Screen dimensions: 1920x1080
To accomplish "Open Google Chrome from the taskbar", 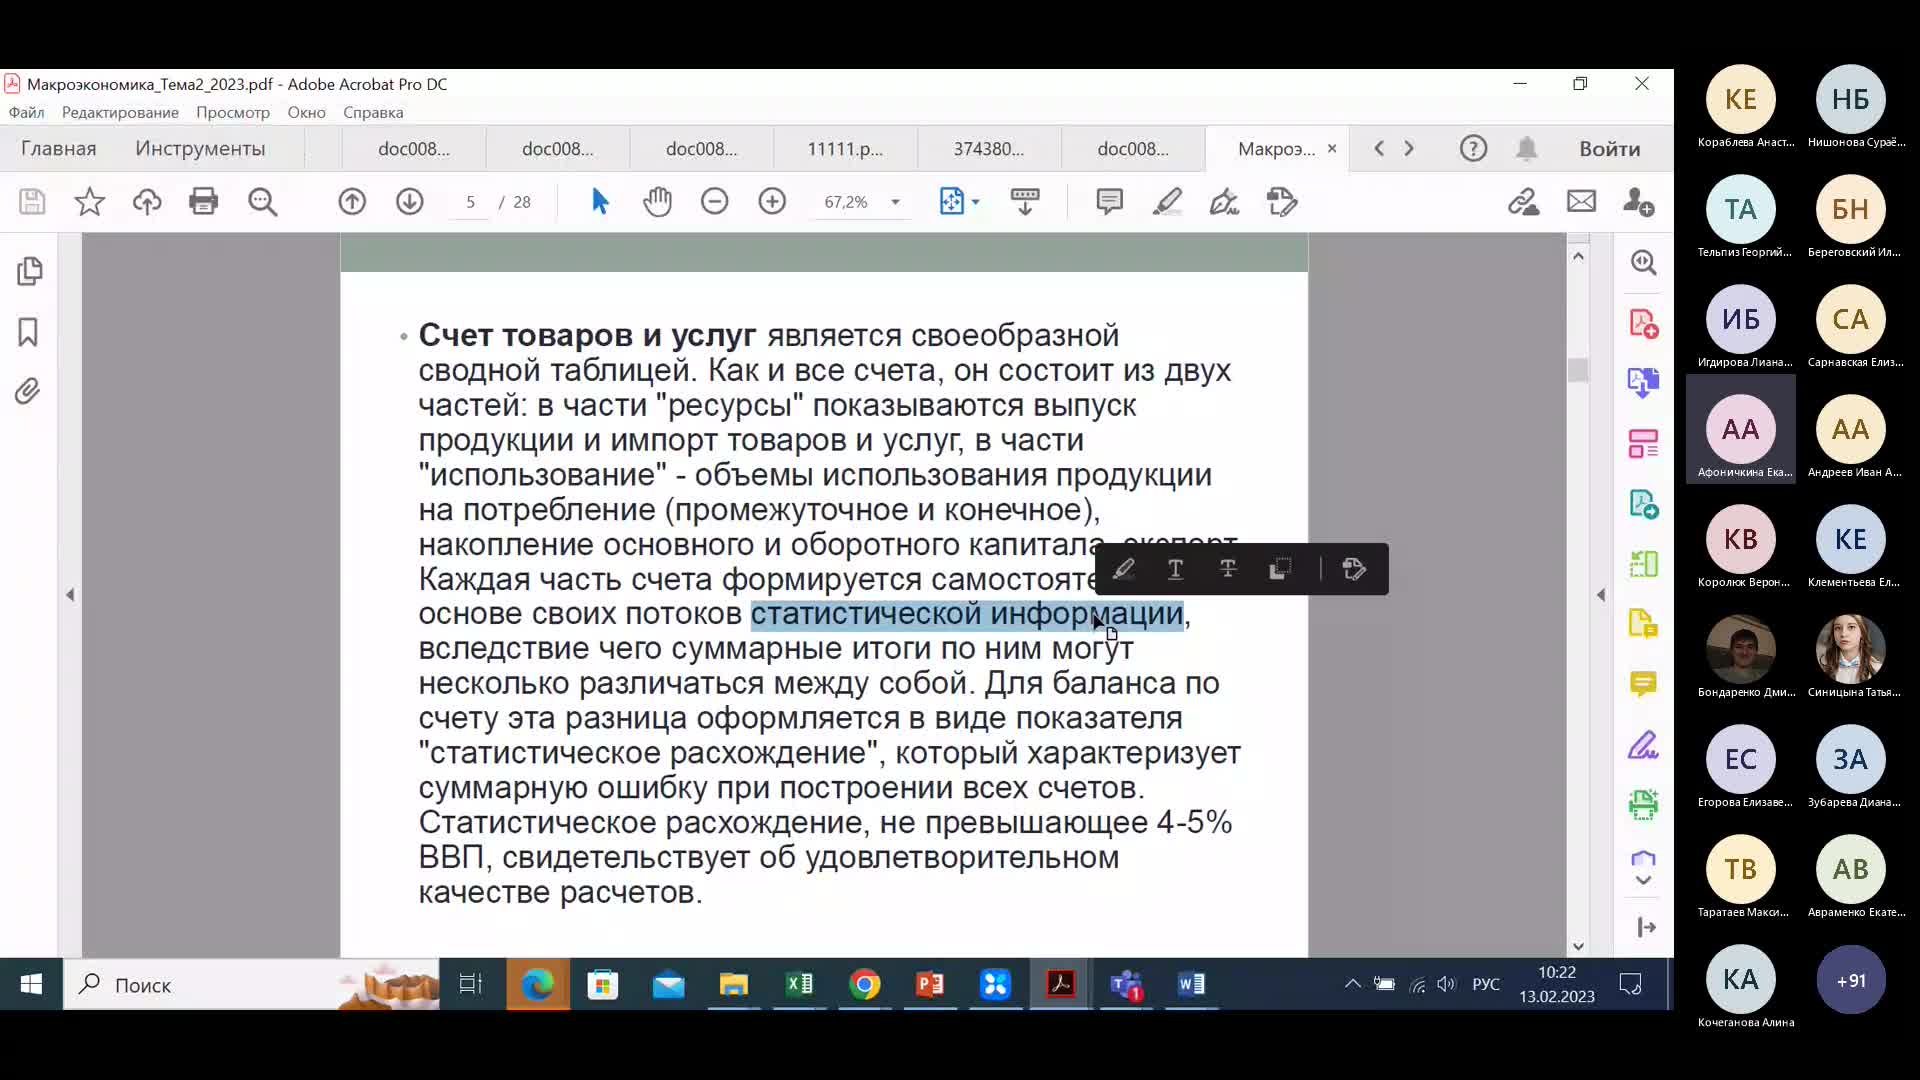I will pyautogui.click(x=865, y=985).
